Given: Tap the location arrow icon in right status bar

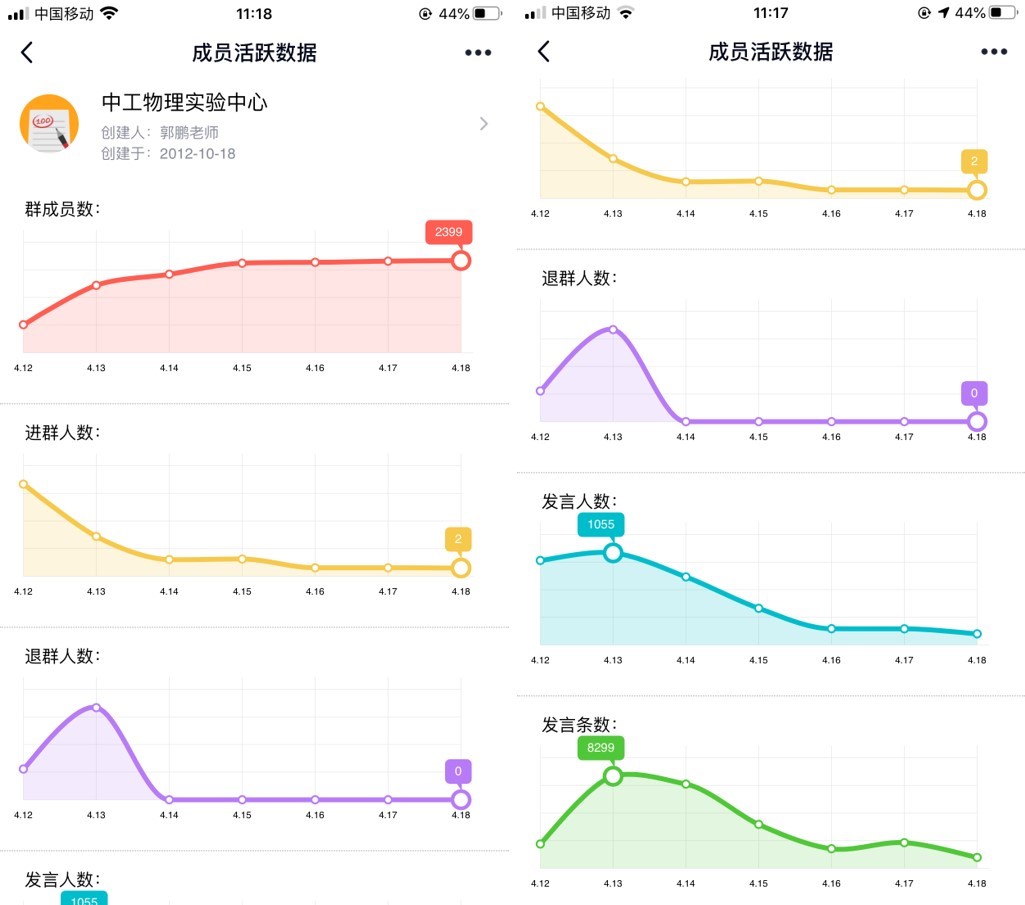Looking at the screenshot, I should (x=942, y=13).
